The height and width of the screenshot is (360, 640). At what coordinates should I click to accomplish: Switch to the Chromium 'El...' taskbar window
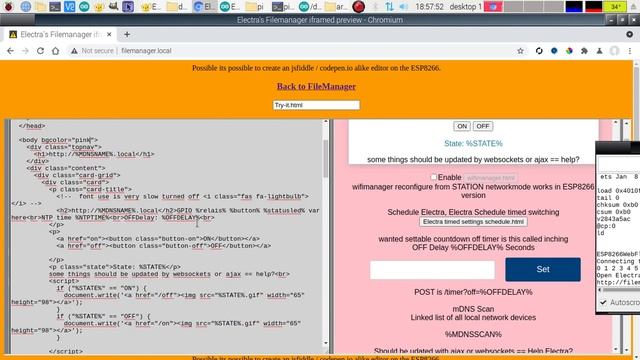(x=204, y=6)
